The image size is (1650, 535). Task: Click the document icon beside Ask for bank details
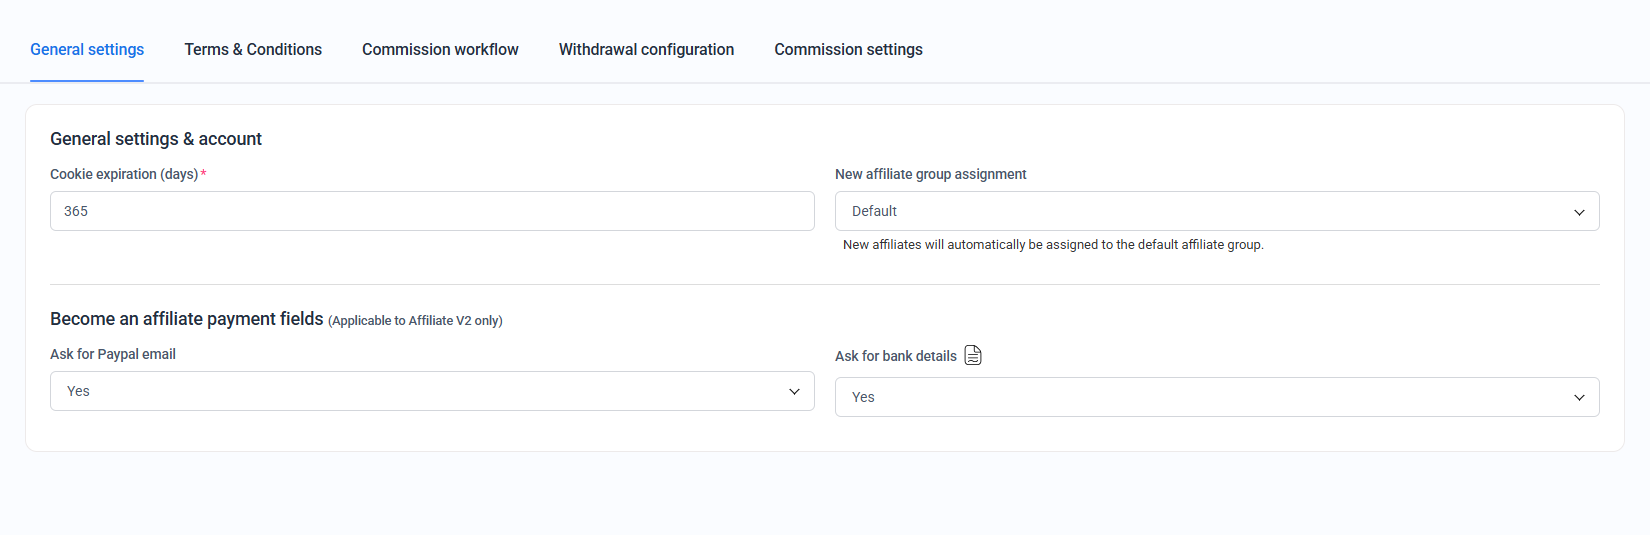pos(973,355)
